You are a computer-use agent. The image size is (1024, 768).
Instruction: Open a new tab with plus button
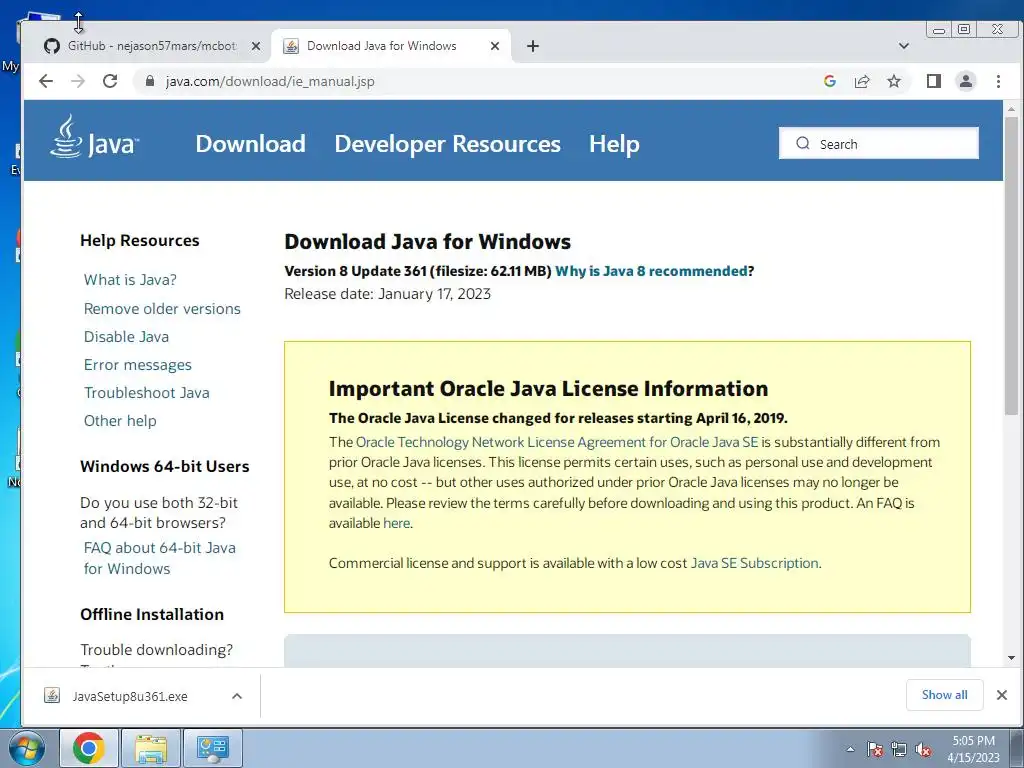coord(533,46)
